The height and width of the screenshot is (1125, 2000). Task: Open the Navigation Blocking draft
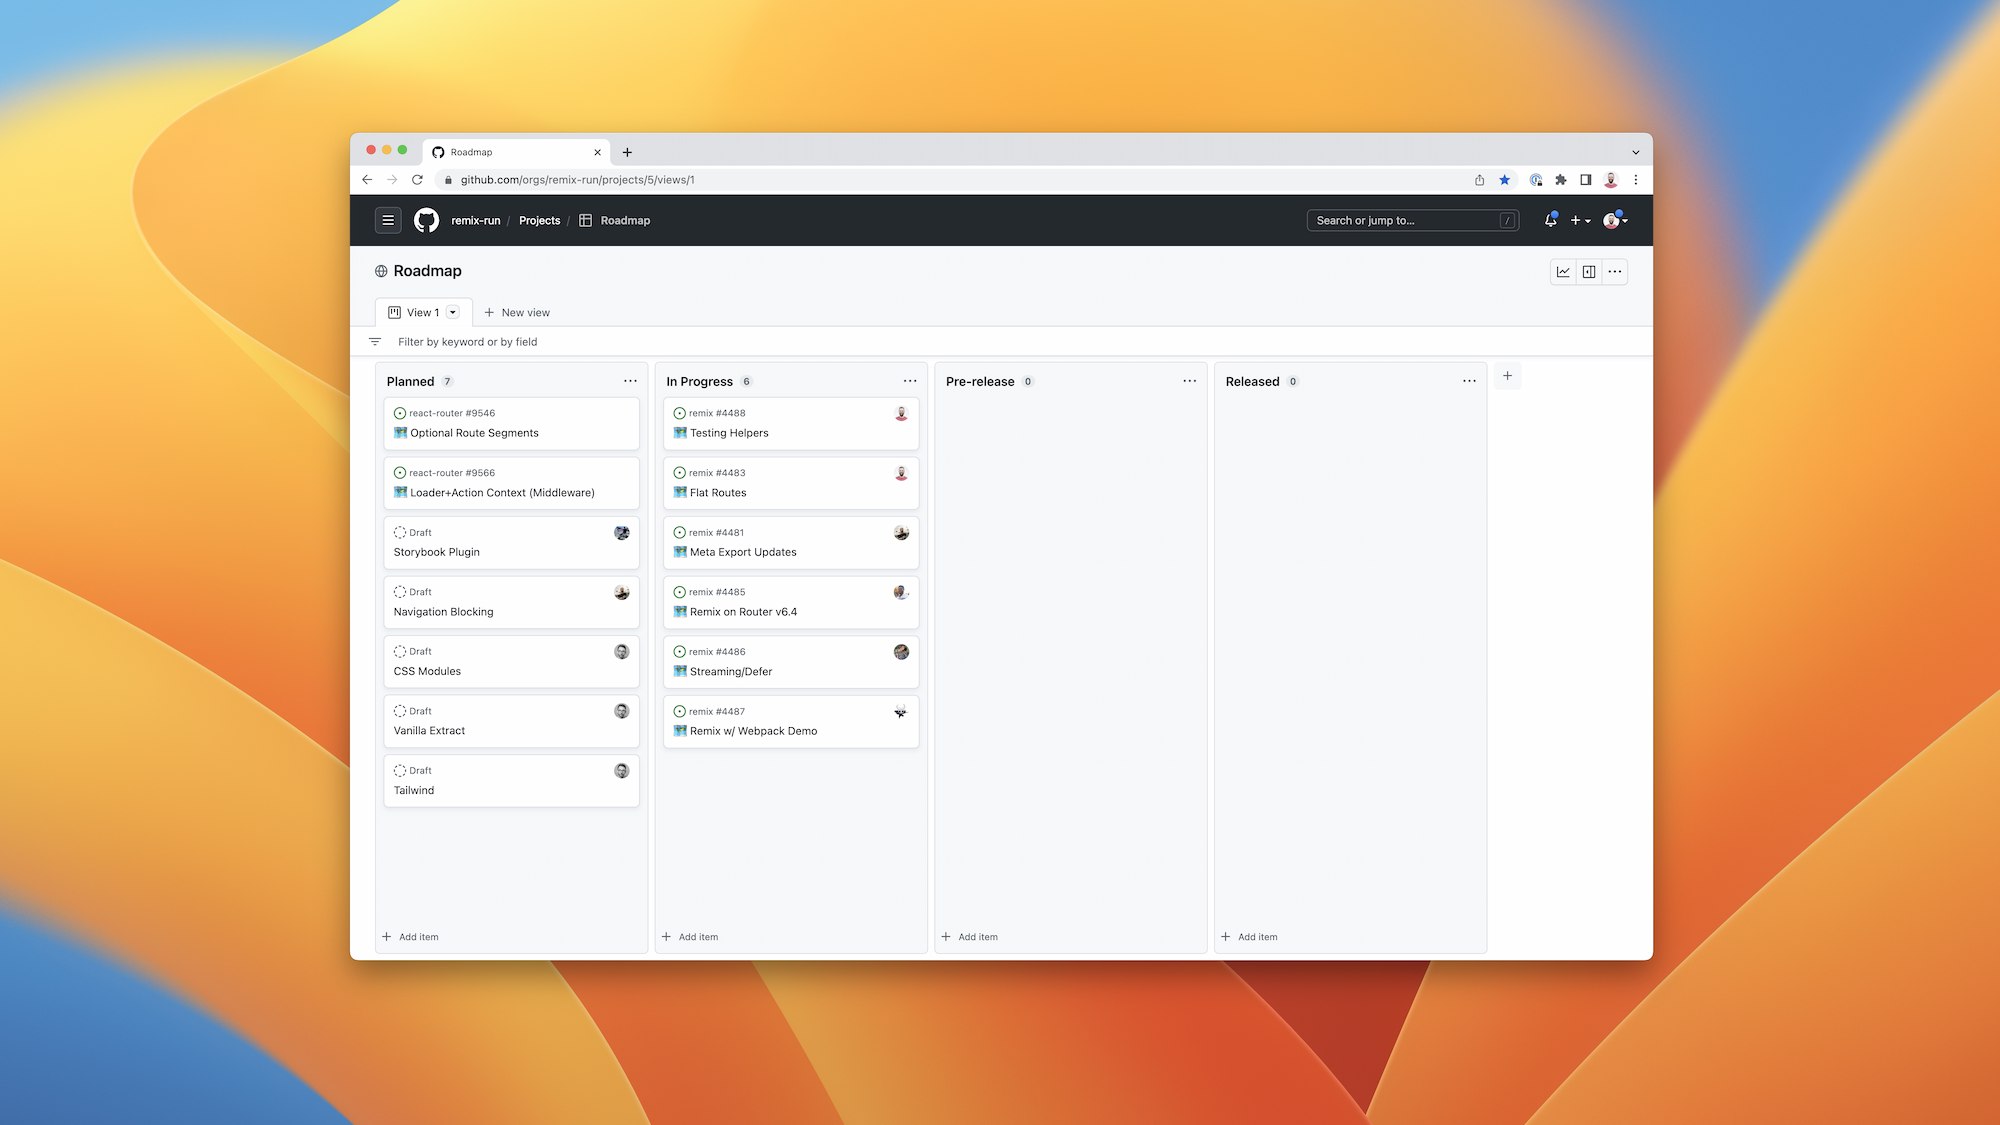click(x=443, y=612)
